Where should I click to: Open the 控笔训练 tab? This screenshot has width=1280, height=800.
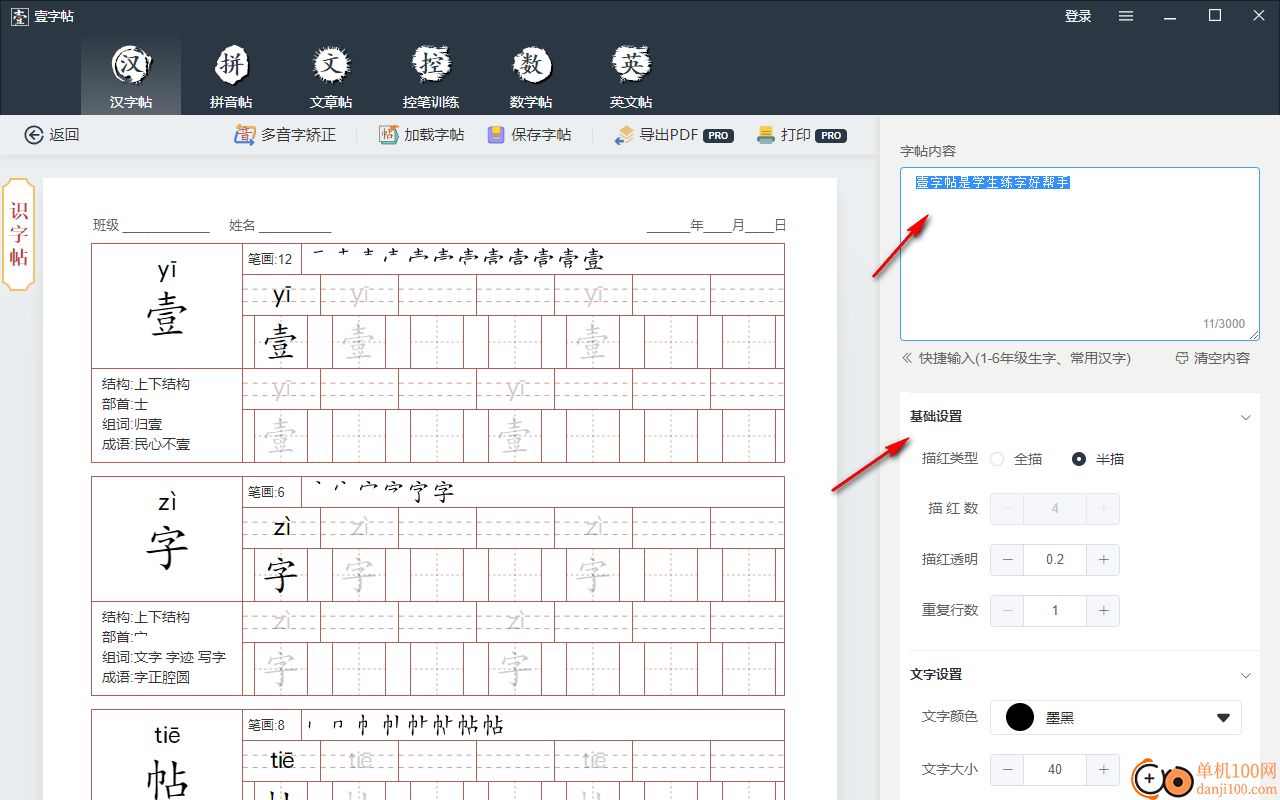point(431,76)
